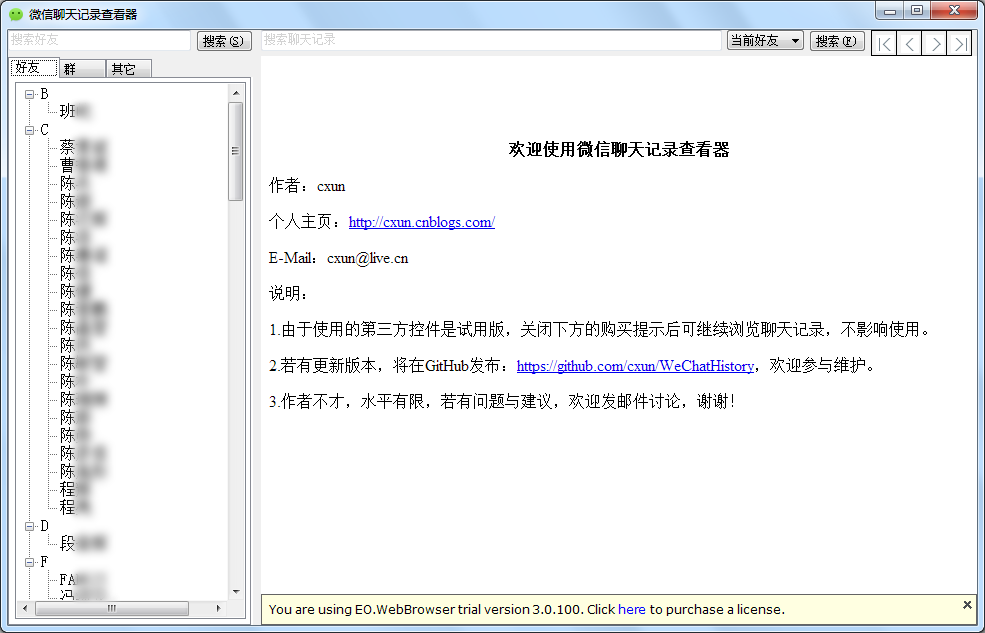Collapse the F group in friend tree

pos(30,562)
